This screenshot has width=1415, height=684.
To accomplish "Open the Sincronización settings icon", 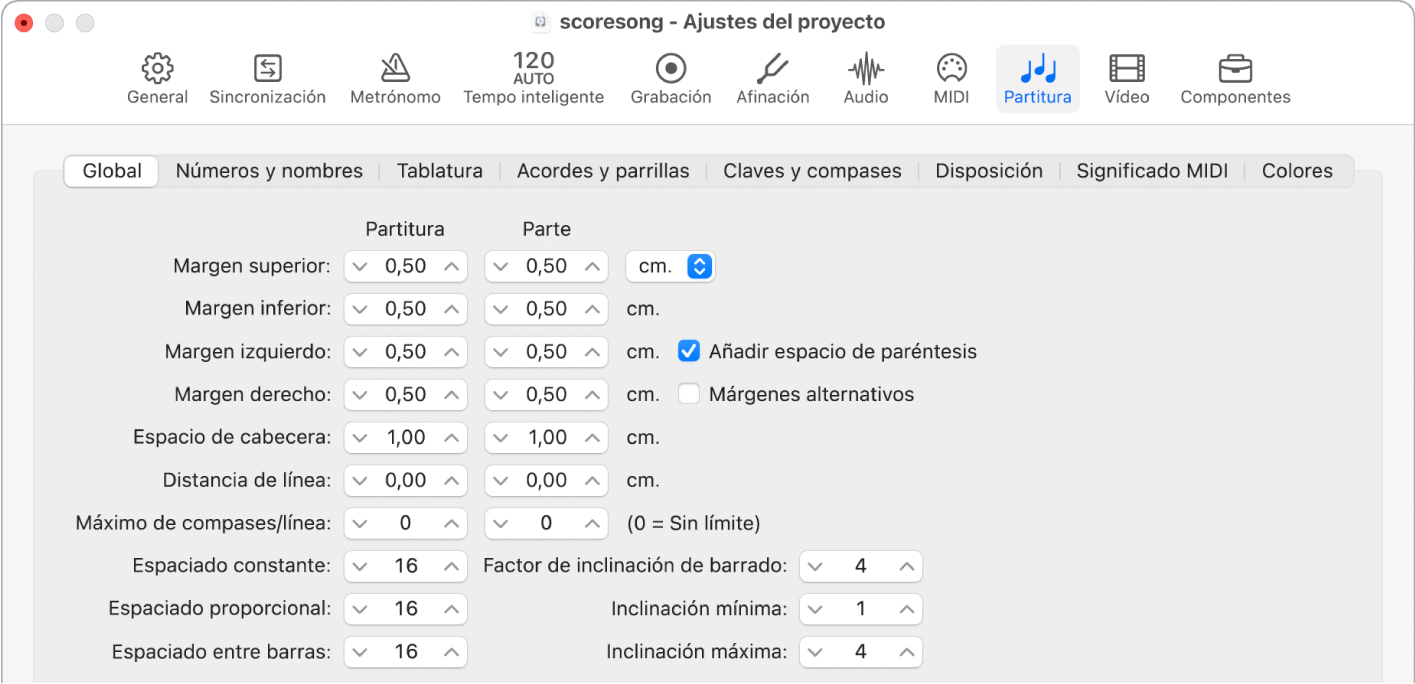I will 267,69.
